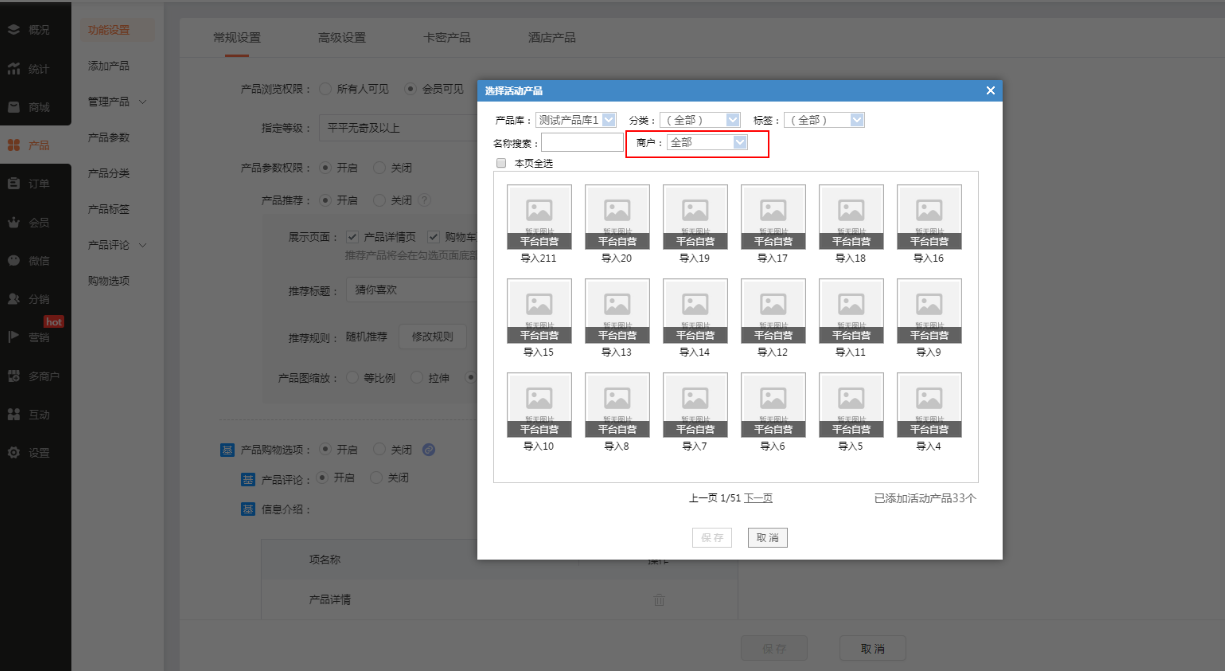
Task: Click the 名称搜索 text input field
Action: tap(582, 143)
